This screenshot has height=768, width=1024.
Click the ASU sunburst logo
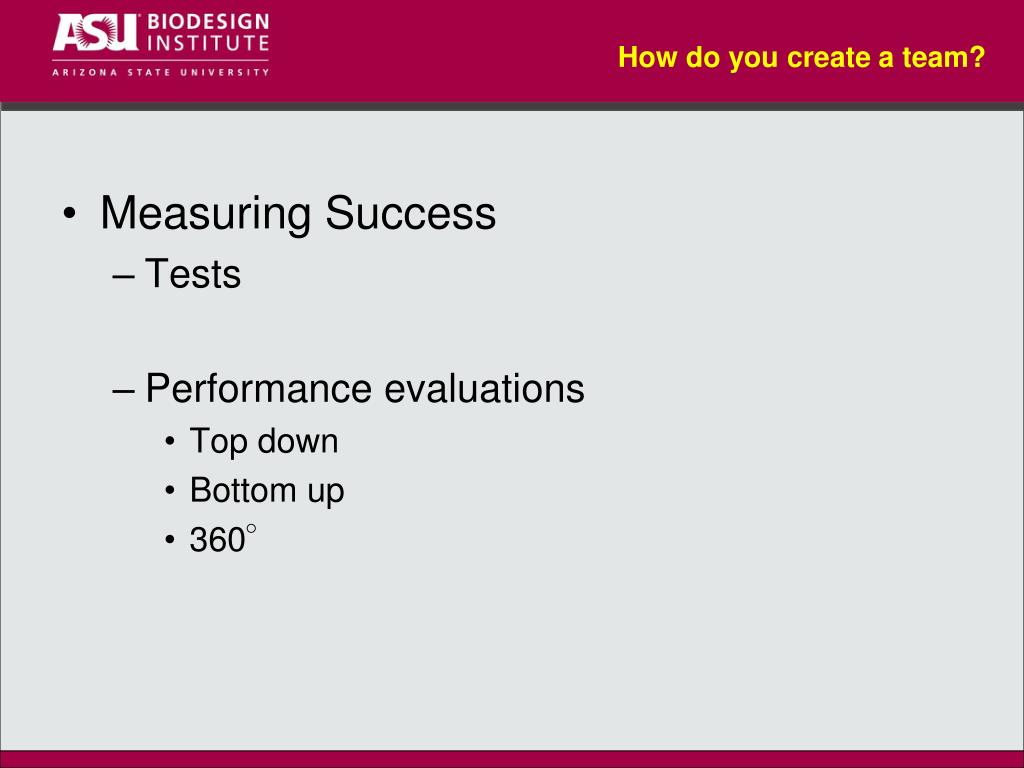click(x=95, y=33)
